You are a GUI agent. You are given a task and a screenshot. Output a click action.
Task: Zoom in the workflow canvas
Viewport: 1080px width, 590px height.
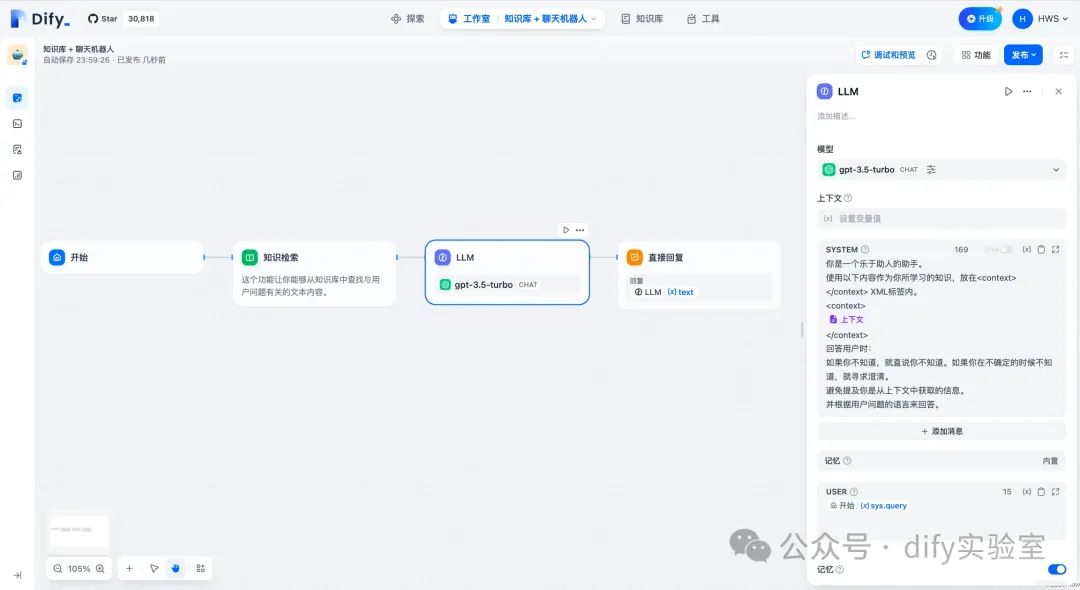pos(100,569)
